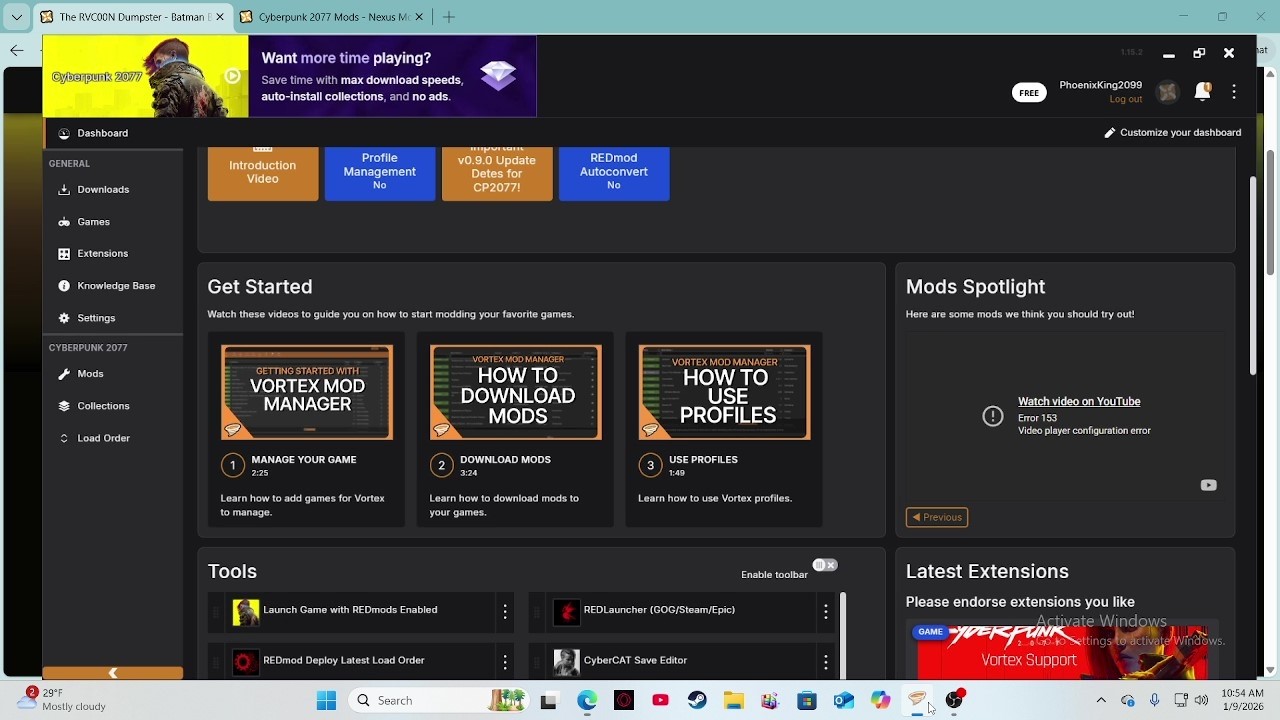Open the browser tab list dropdown arrow
This screenshot has height=720, width=1280.
pyautogui.click(x=16, y=17)
